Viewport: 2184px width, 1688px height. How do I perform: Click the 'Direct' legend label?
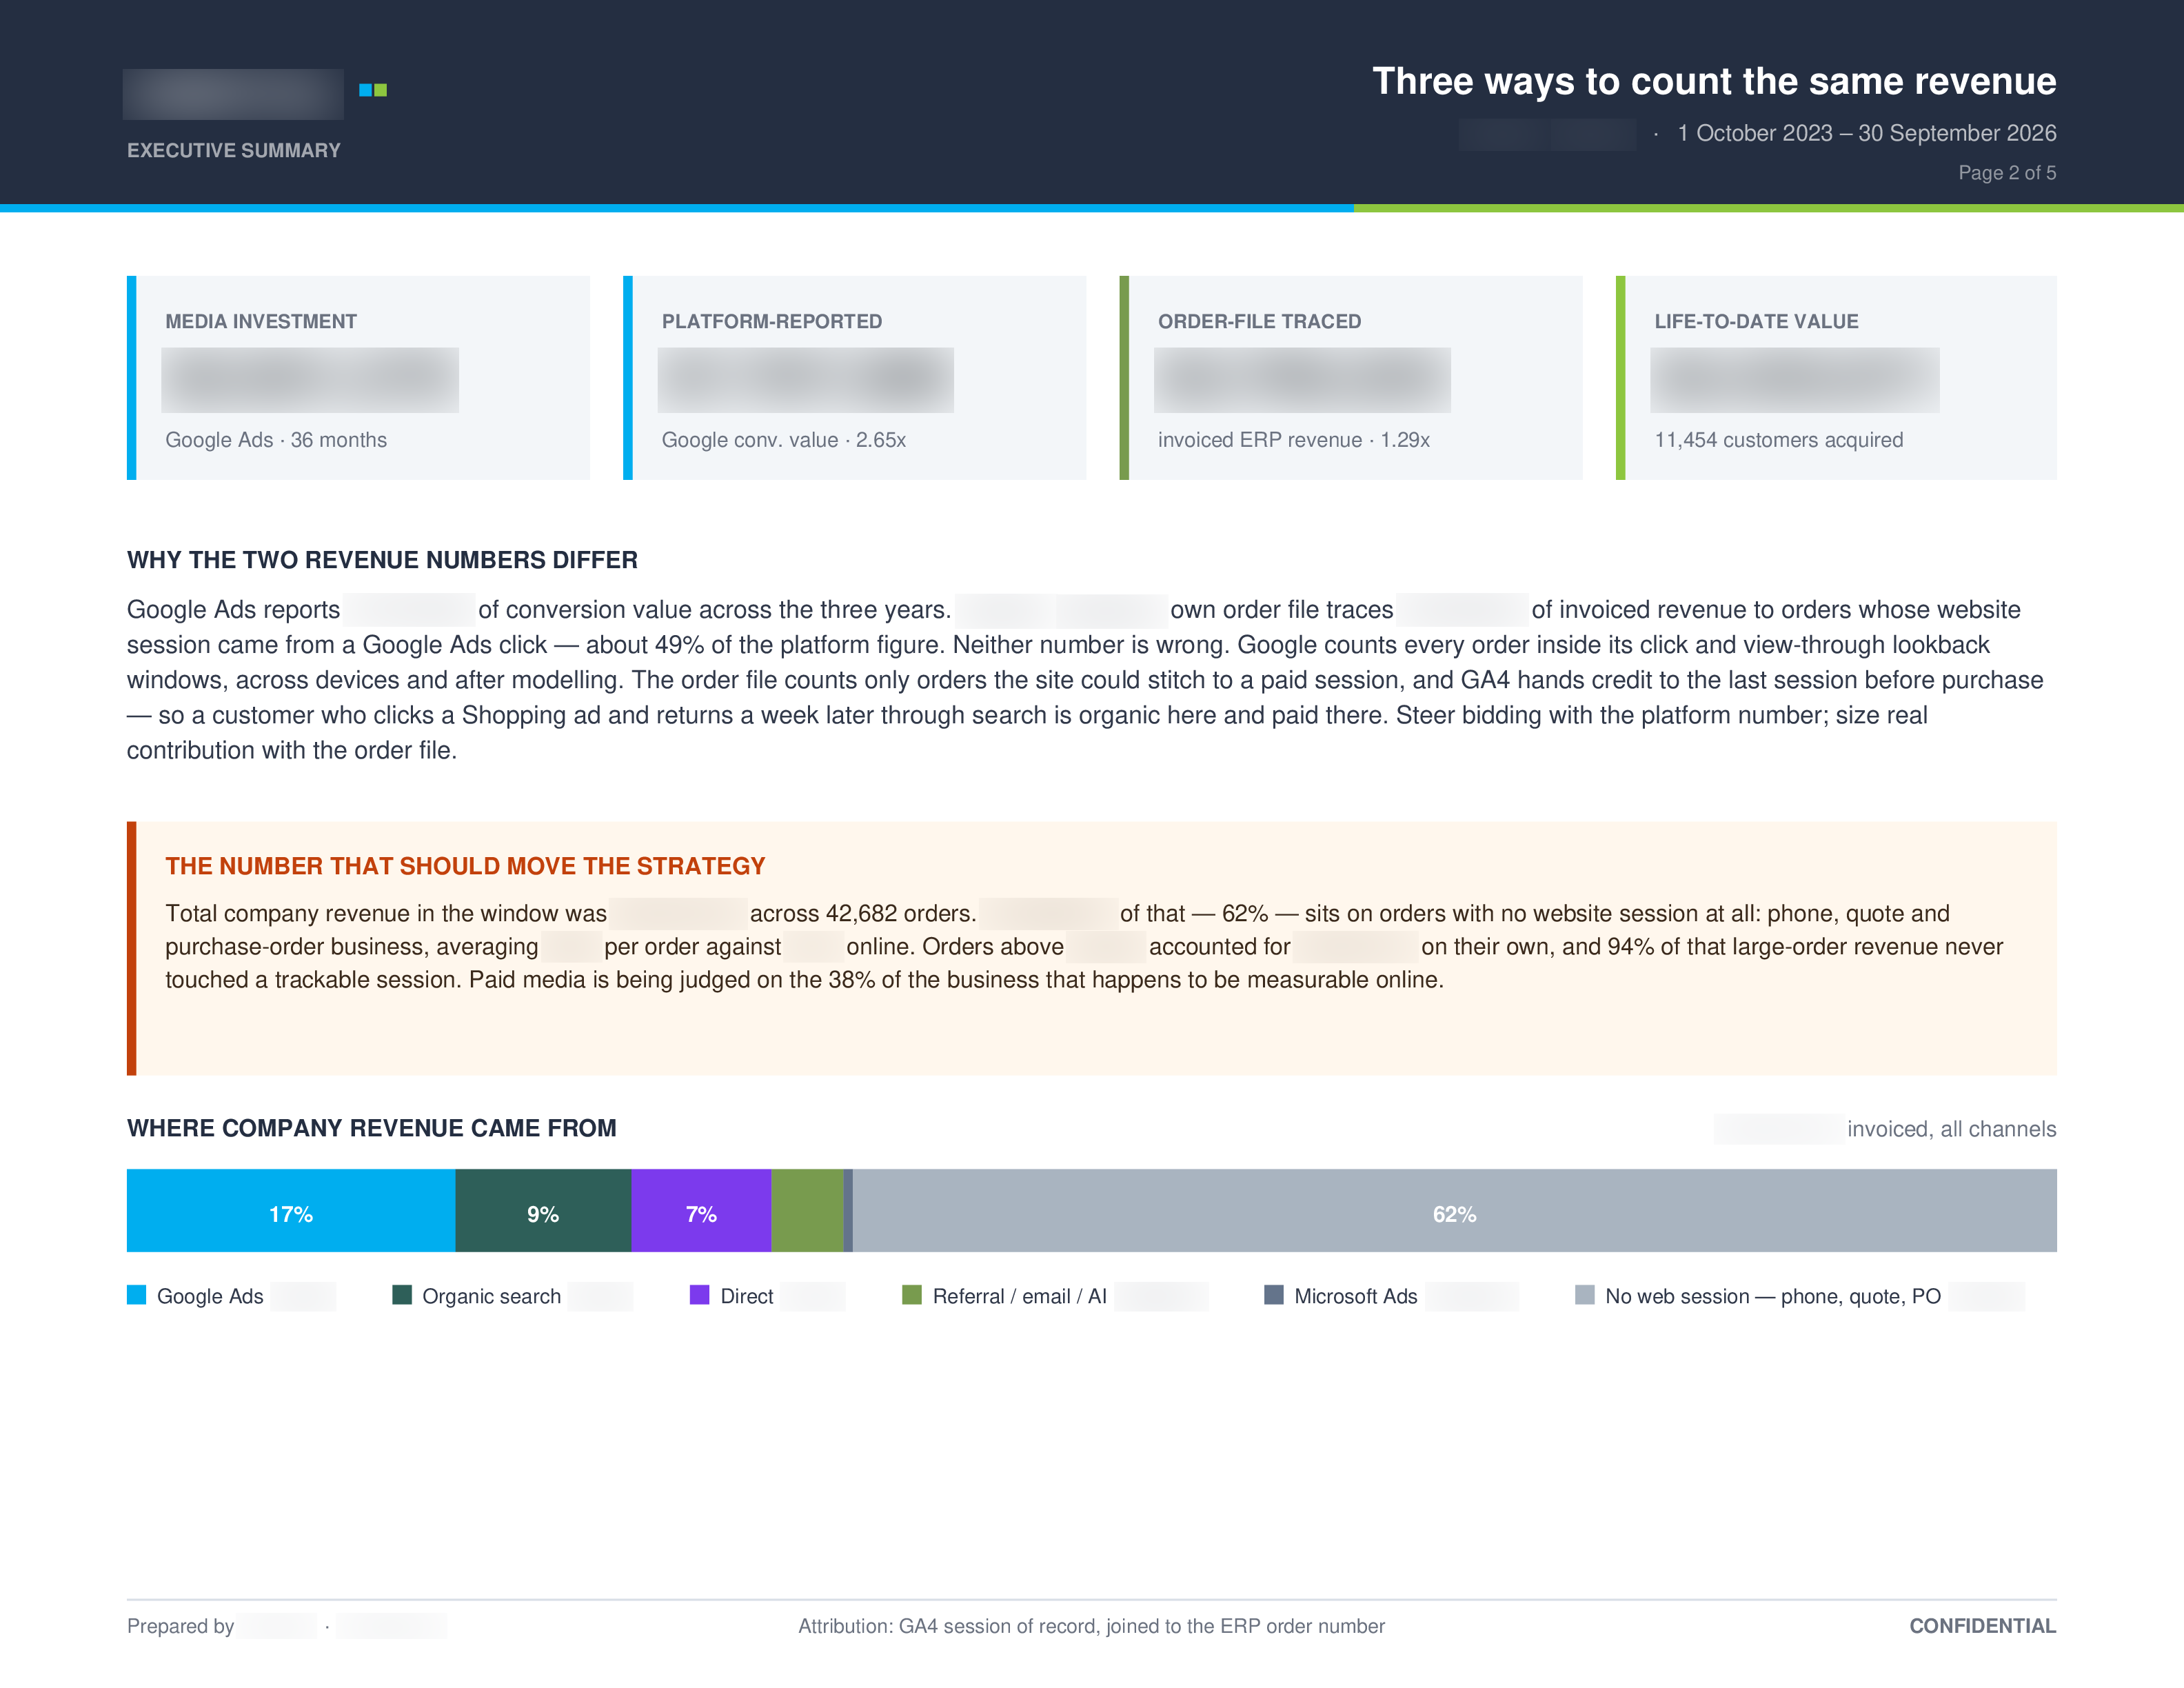pyautogui.click(x=747, y=1296)
